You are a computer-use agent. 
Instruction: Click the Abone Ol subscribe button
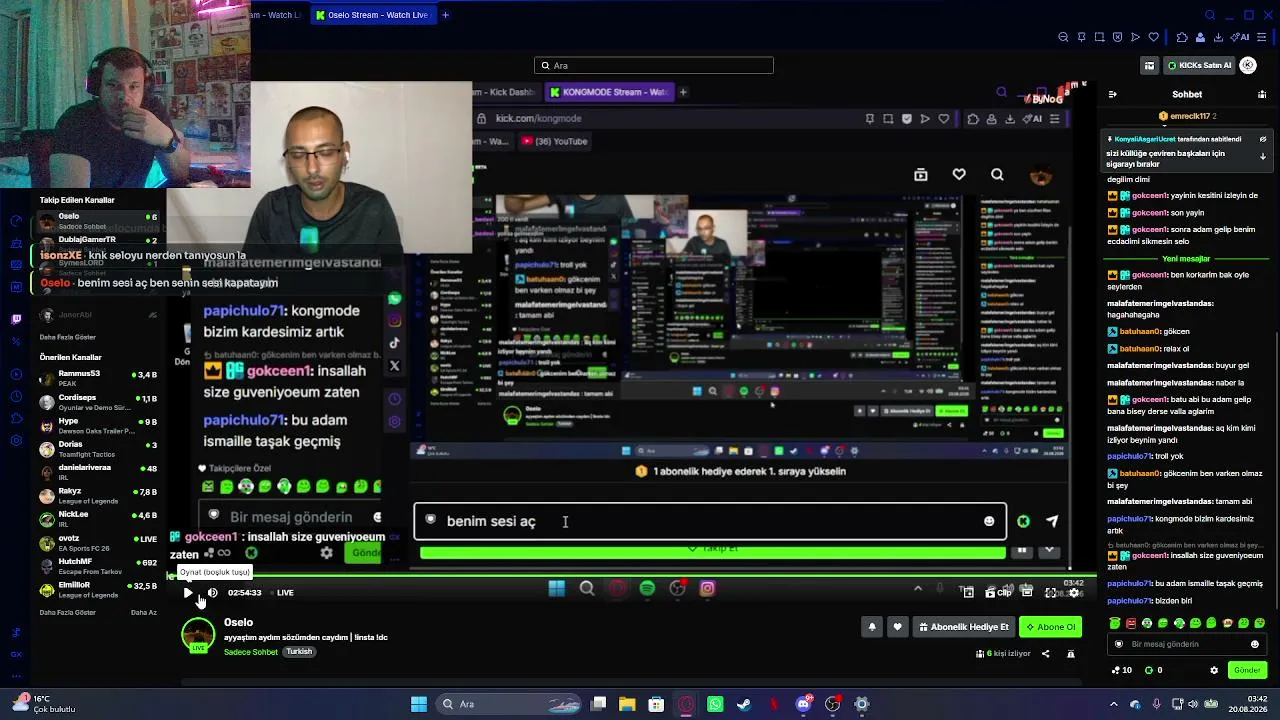pos(1051,627)
